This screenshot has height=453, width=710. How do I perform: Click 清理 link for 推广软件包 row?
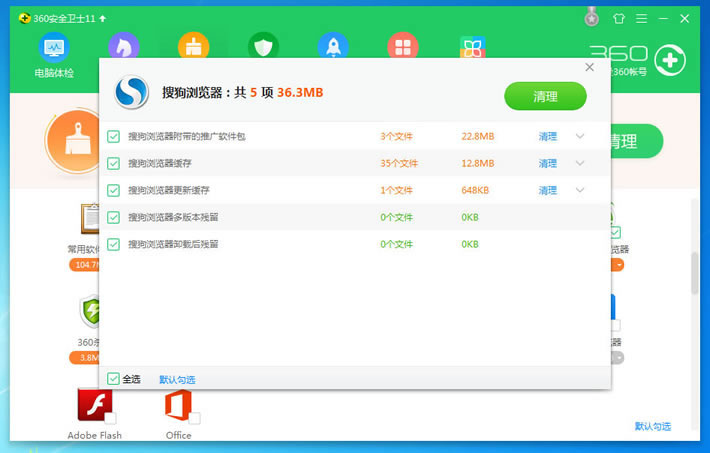click(547, 136)
